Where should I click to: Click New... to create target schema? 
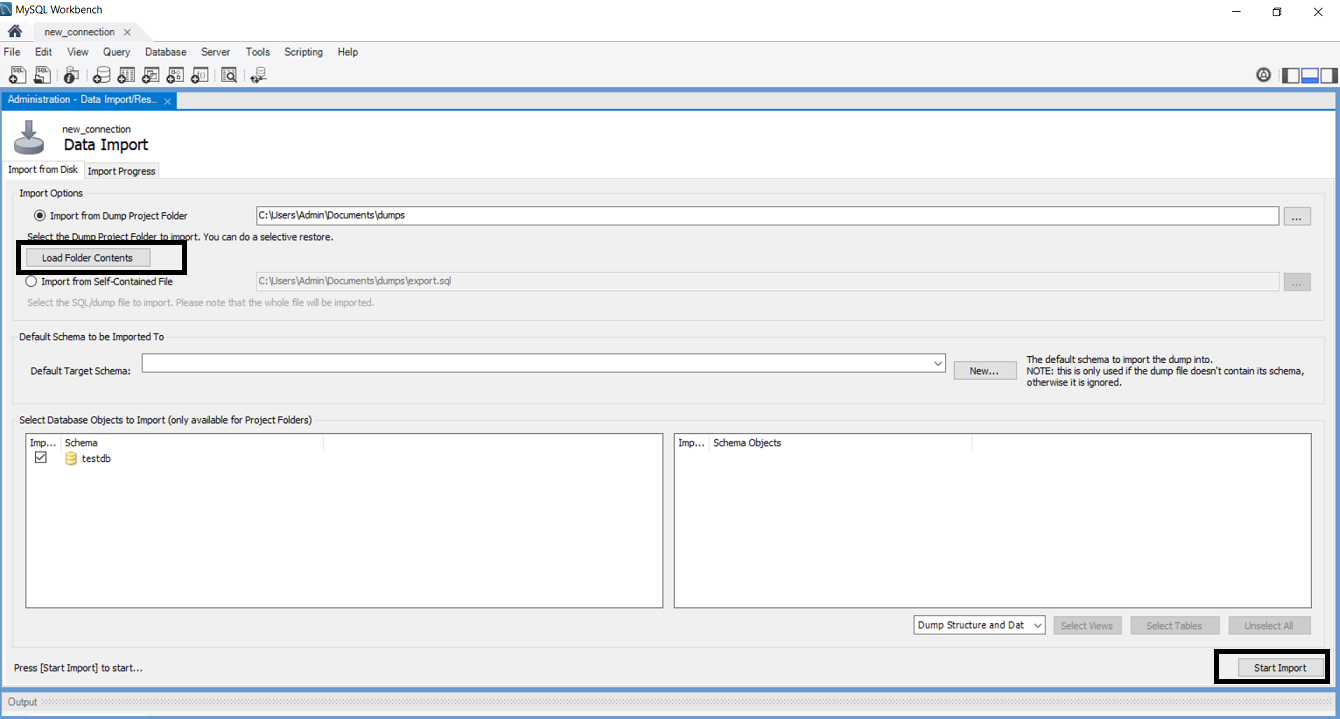click(x=984, y=371)
